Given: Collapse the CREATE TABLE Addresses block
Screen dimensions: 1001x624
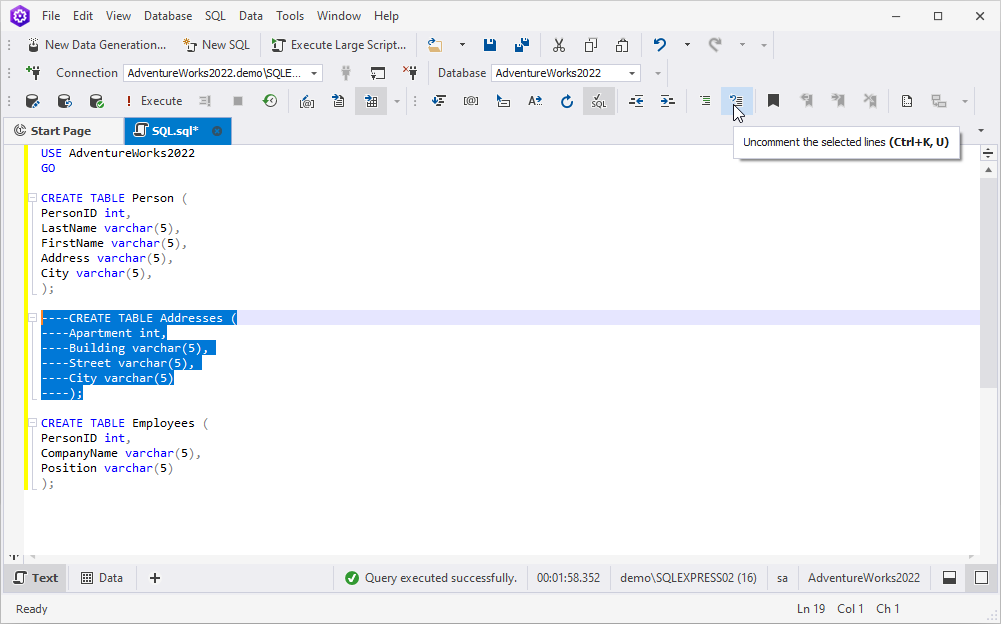Looking at the screenshot, I should pos(32,318).
